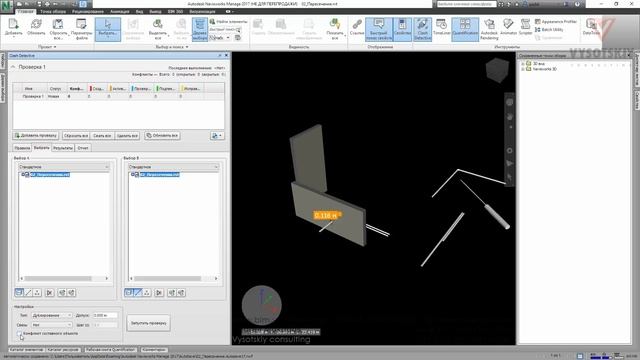Click Выделить все (Select All) ribbon icon
The width and height of the screenshot is (640, 360).
[158, 29]
